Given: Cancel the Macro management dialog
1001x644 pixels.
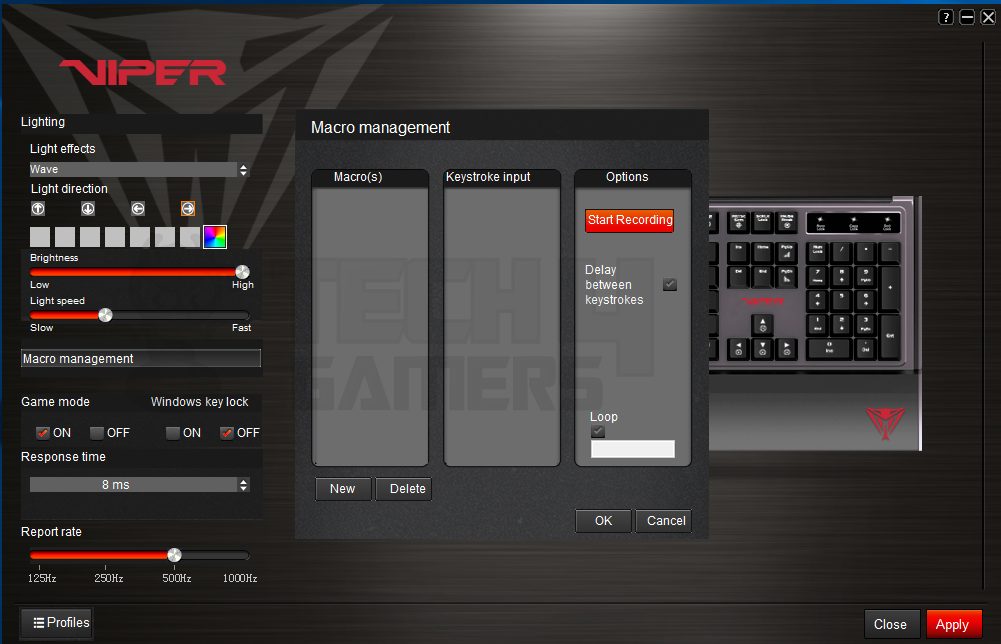Looking at the screenshot, I should [663, 521].
